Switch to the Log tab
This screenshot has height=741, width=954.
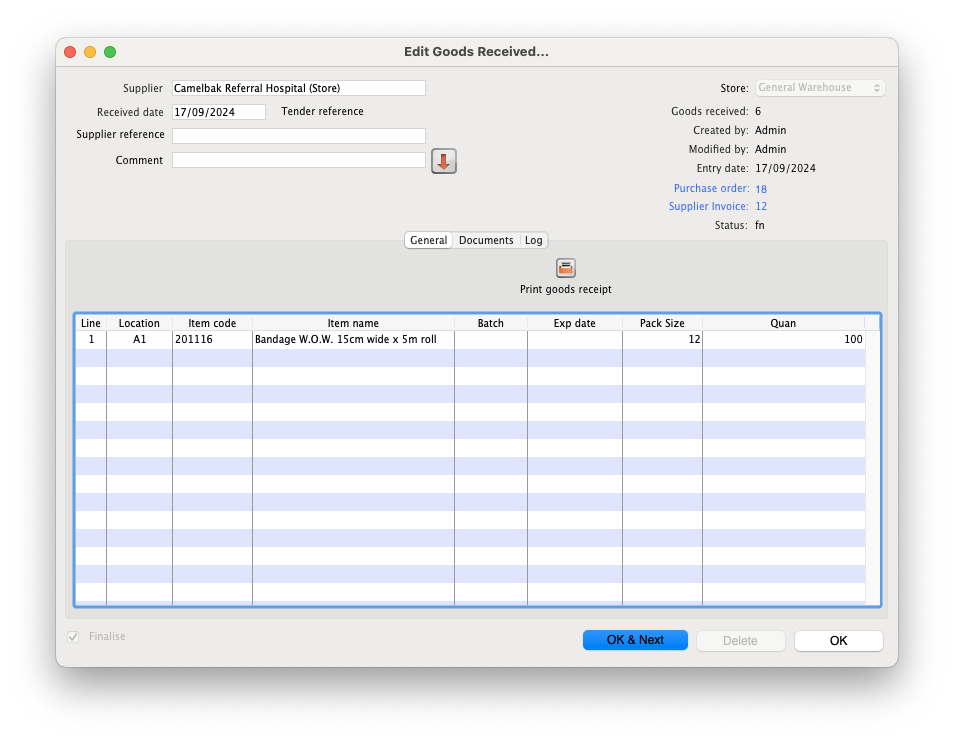coord(534,241)
